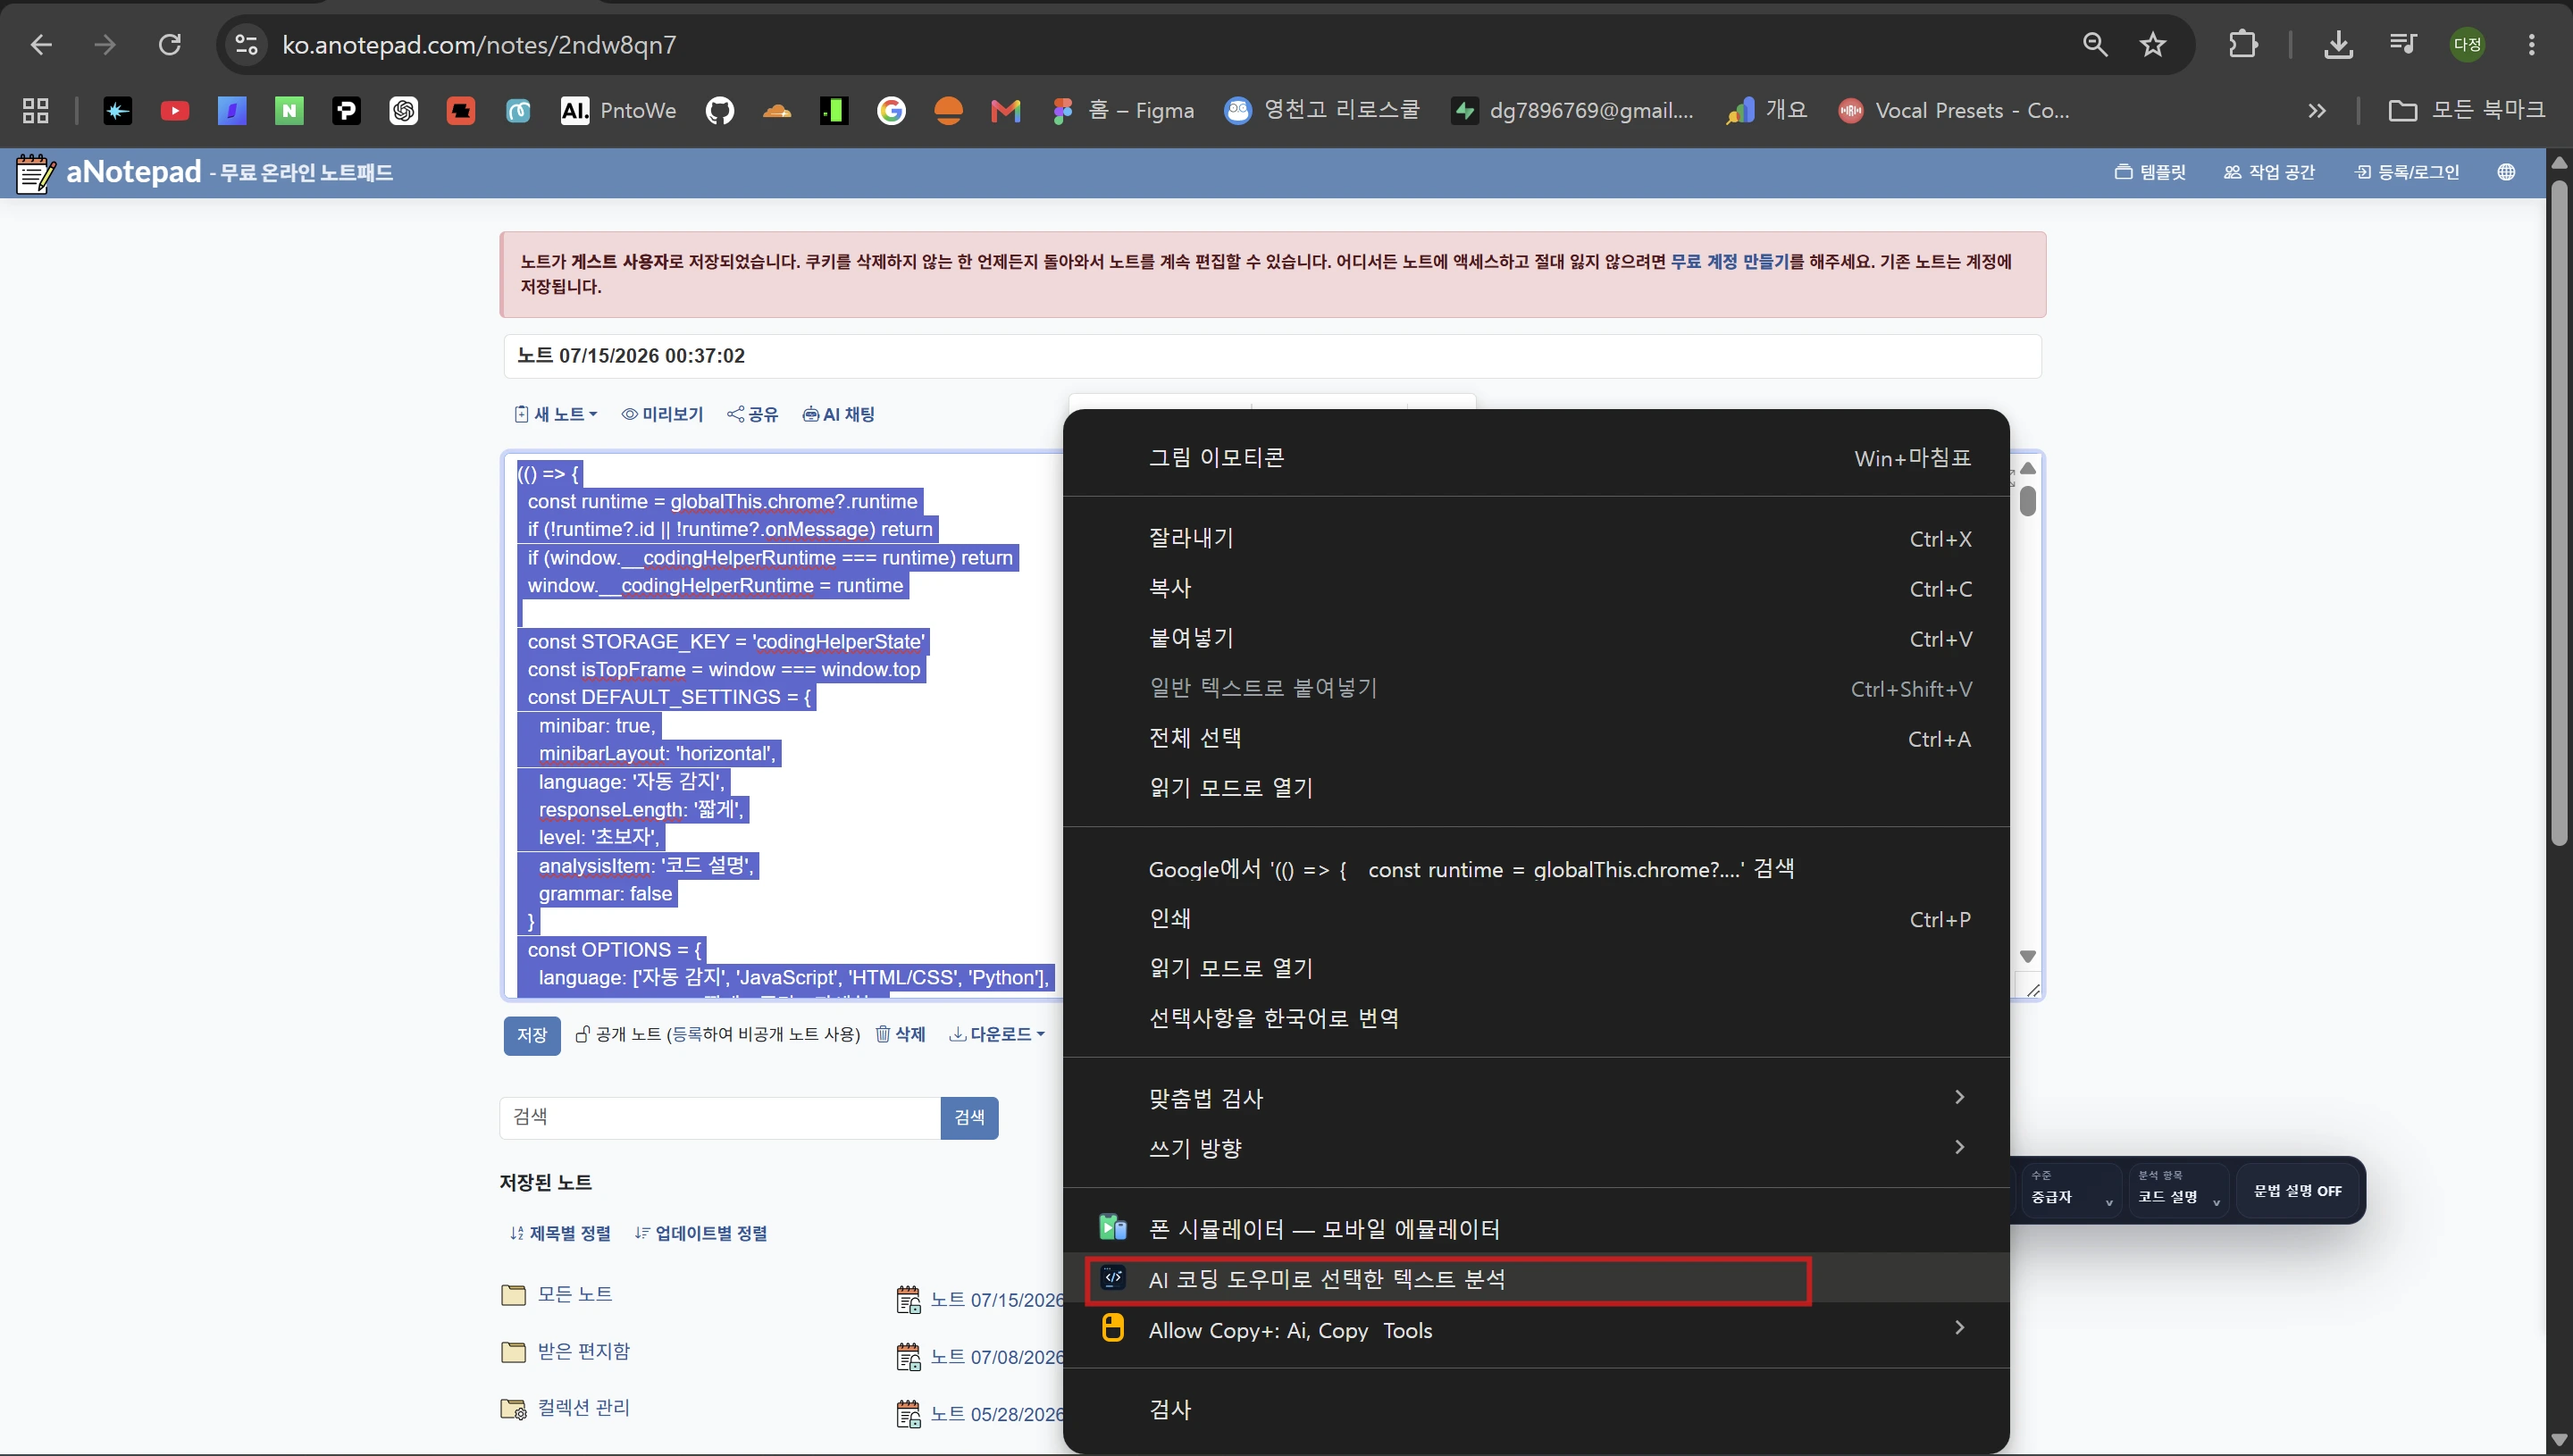Choose 붙여넣기 in the context menu
Viewport: 2573px width, 1456px height.
pos(1536,638)
